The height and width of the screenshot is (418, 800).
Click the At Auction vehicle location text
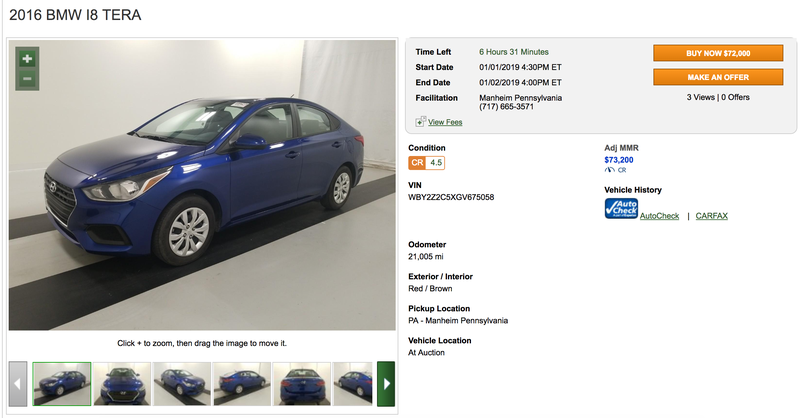426,353
